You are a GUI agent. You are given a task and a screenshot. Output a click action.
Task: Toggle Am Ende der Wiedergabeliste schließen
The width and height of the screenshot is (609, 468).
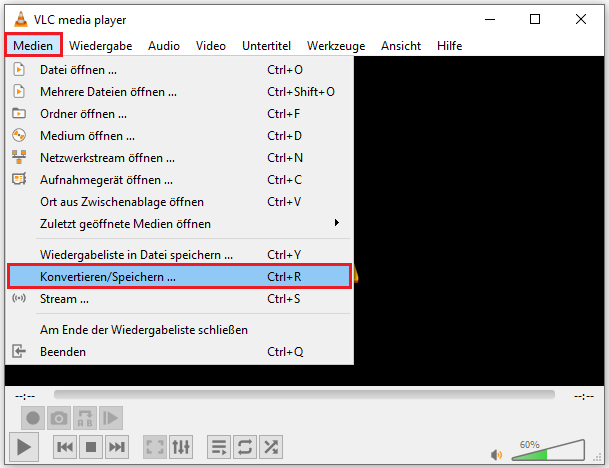179,330
